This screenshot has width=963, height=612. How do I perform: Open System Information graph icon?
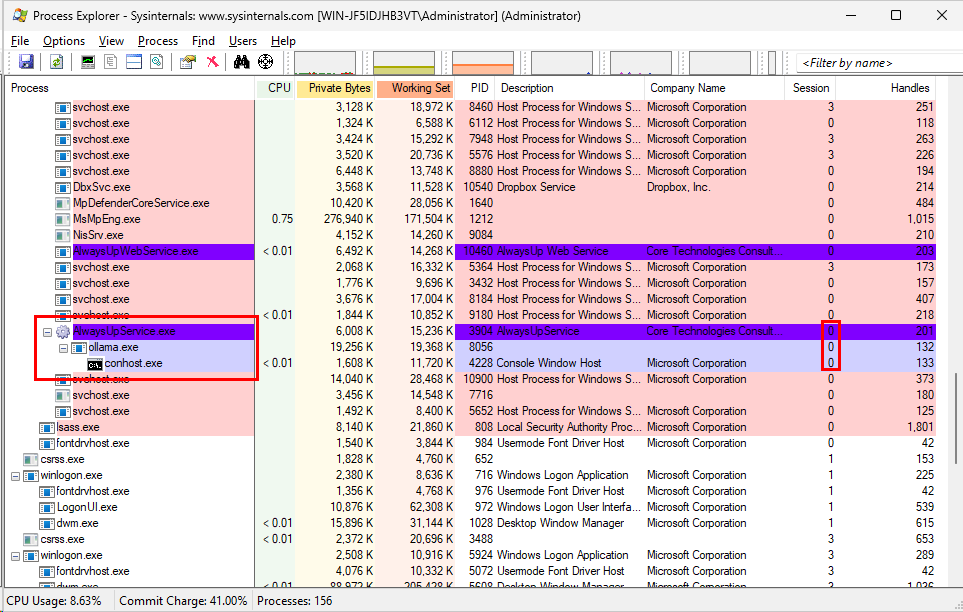pos(88,62)
